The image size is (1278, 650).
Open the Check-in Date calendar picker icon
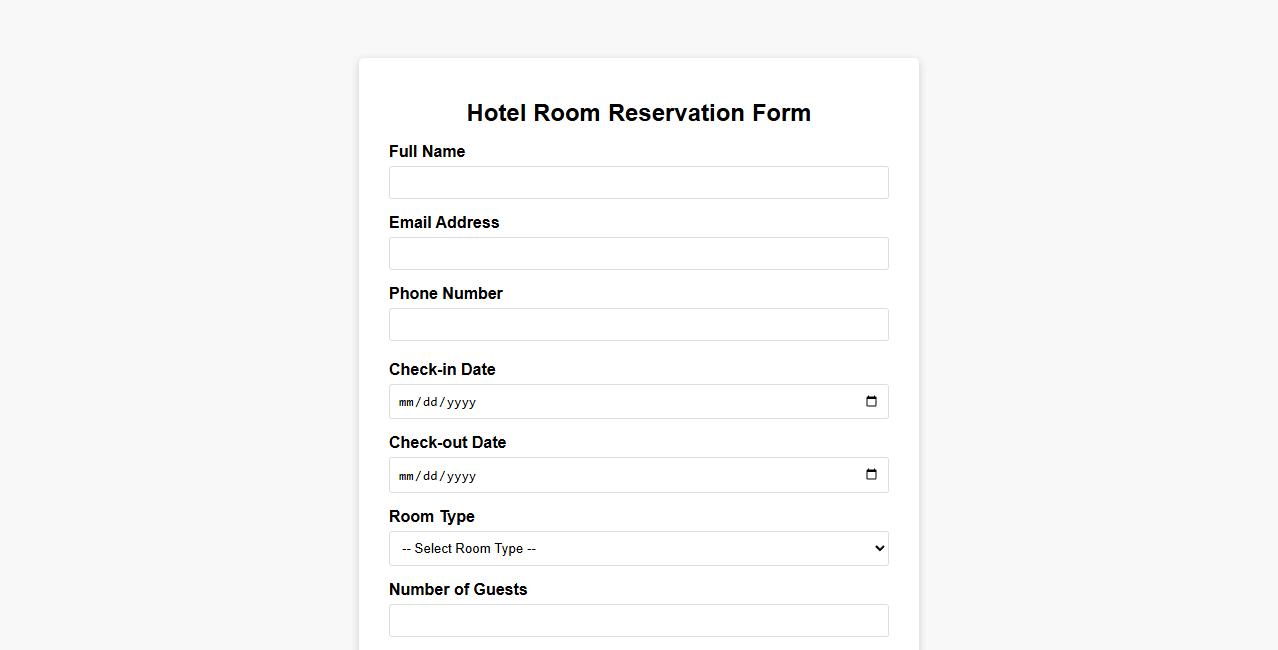(870, 401)
